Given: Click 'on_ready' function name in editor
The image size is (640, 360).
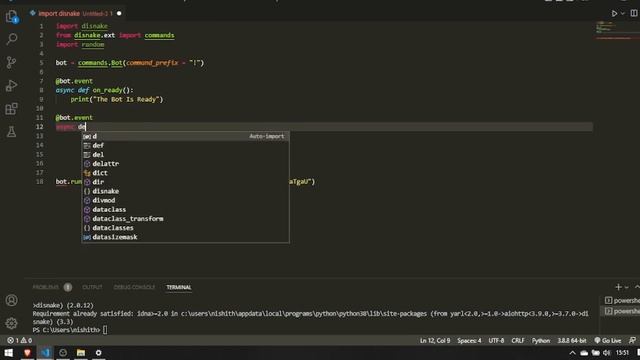Looking at the screenshot, I should tap(107, 90).
